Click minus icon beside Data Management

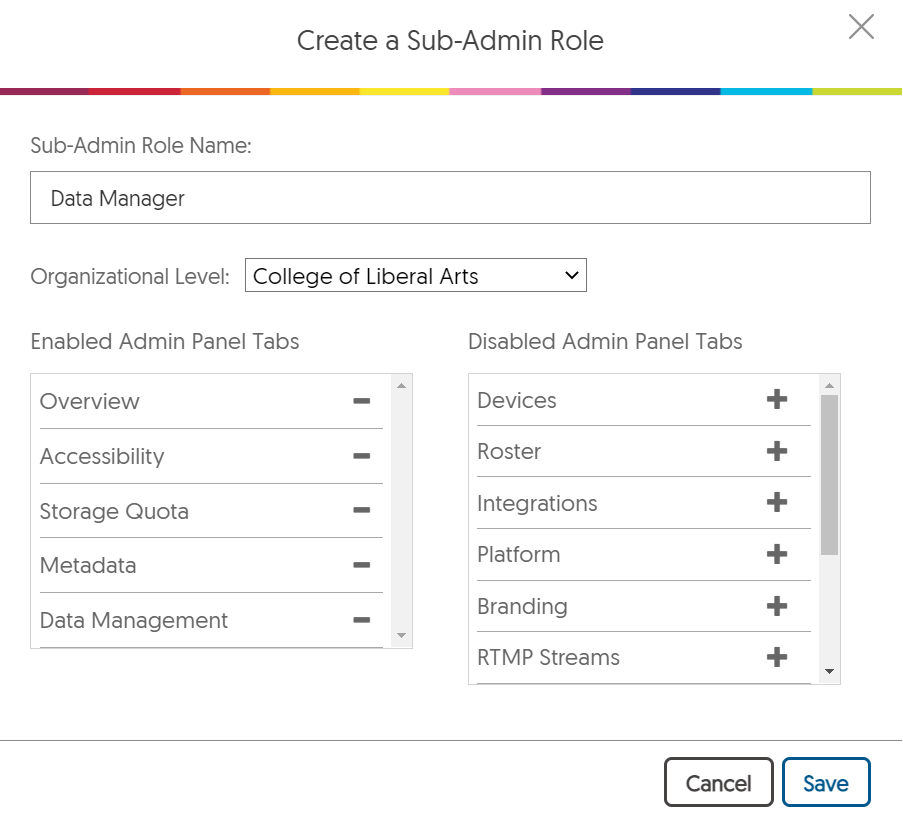[361, 620]
